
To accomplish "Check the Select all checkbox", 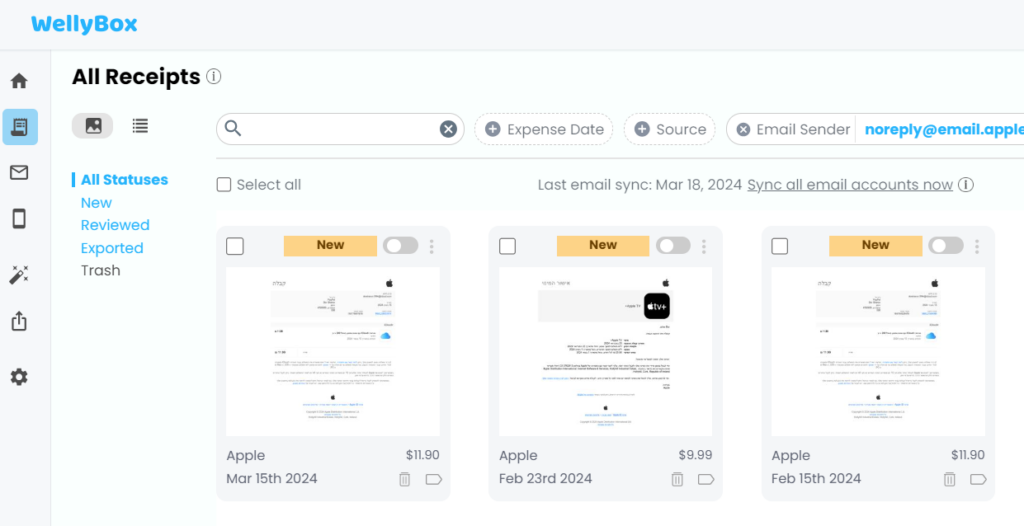I will pyautogui.click(x=224, y=185).
